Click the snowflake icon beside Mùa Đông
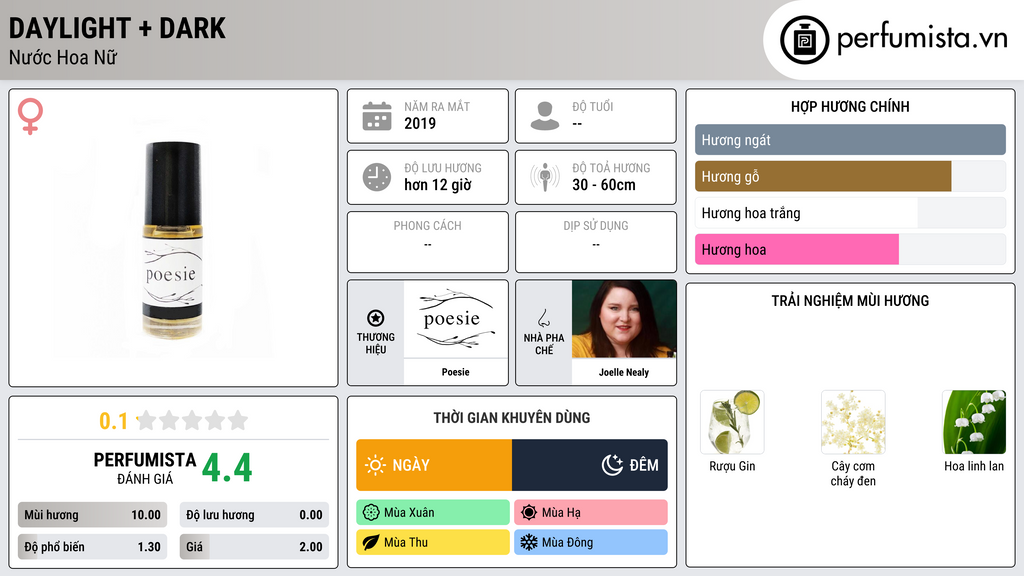 (528, 542)
